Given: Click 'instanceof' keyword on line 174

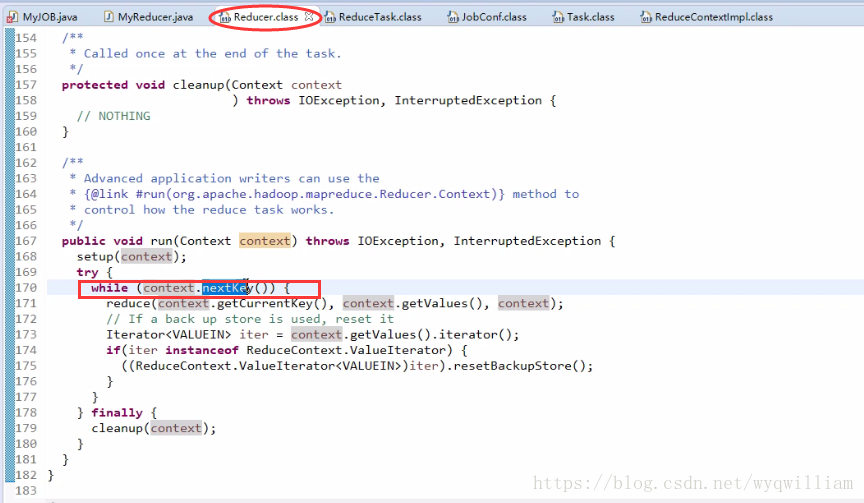Looking at the screenshot, I should pyautogui.click(x=202, y=350).
